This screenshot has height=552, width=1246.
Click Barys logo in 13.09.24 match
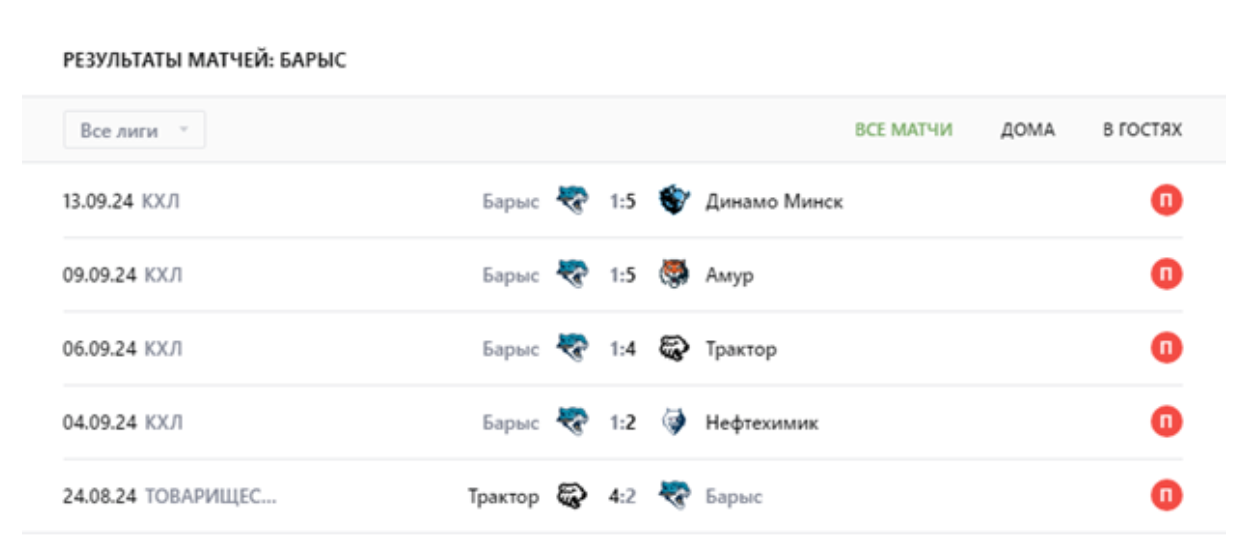click(x=573, y=201)
